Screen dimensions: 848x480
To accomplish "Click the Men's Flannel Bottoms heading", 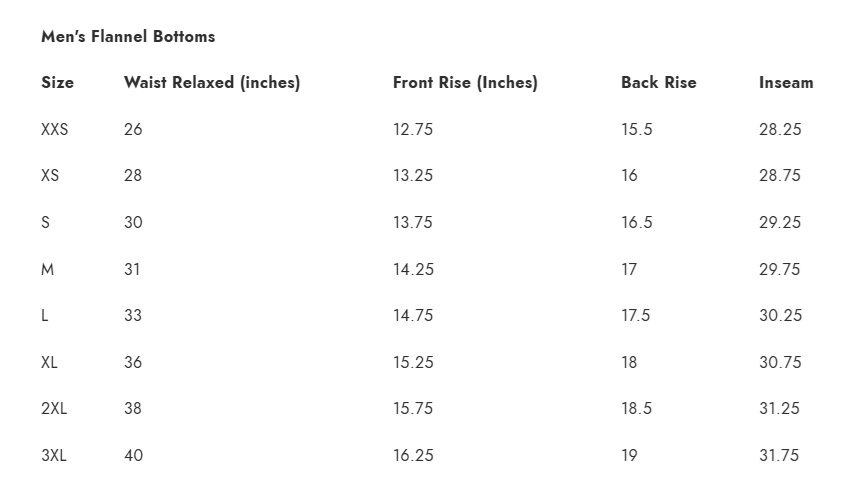I will pos(128,36).
